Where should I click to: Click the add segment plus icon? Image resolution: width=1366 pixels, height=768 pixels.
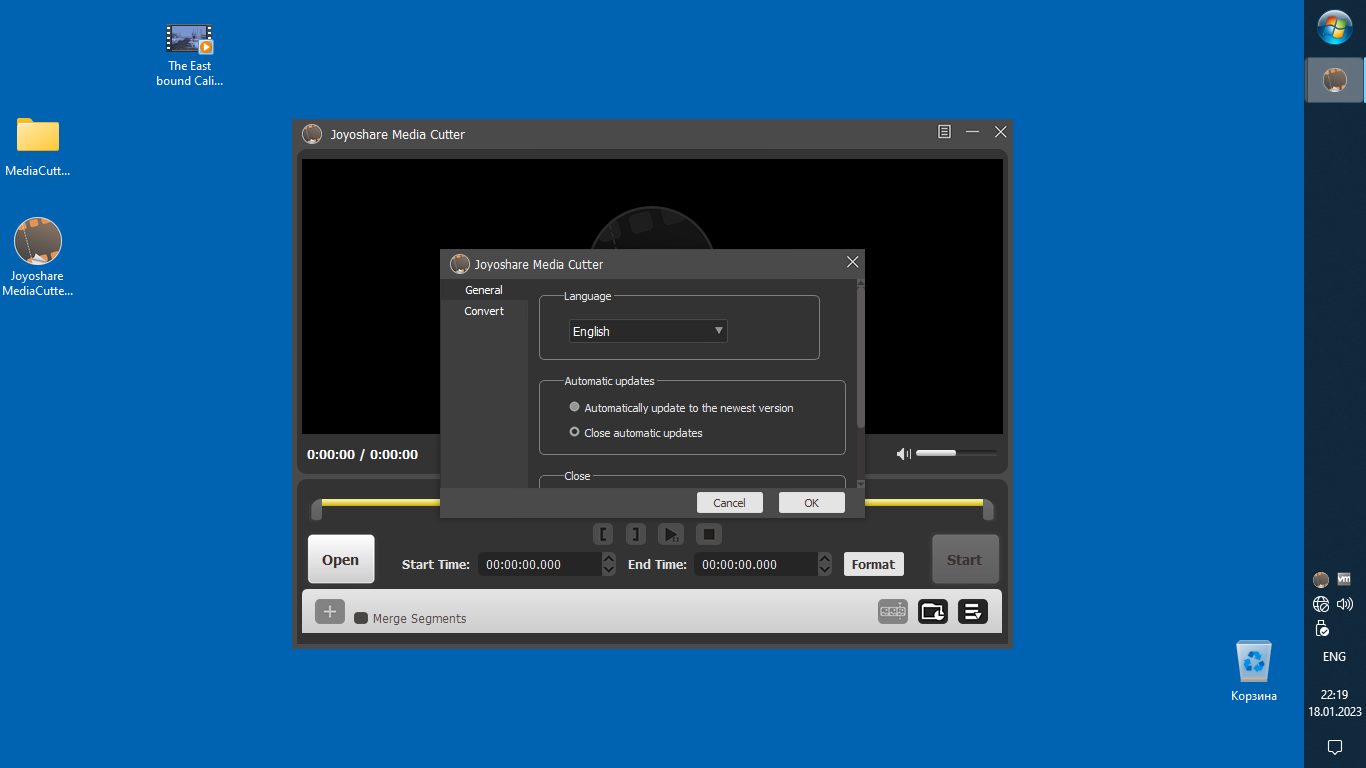point(330,612)
